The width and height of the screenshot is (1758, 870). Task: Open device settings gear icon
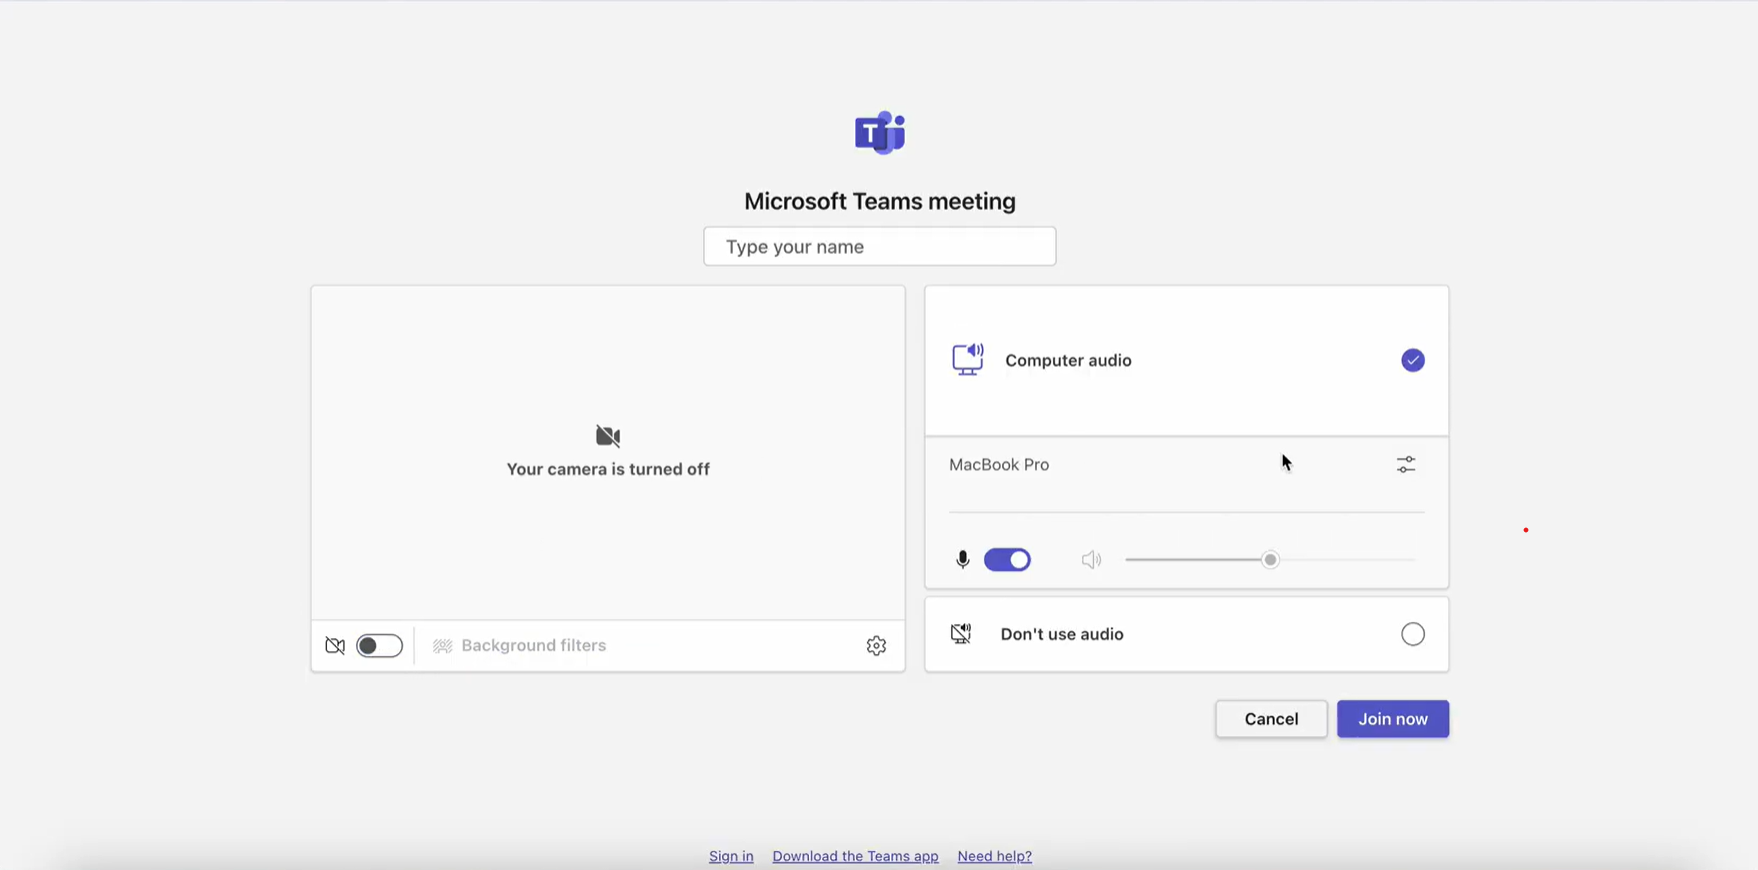tap(876, 646)
